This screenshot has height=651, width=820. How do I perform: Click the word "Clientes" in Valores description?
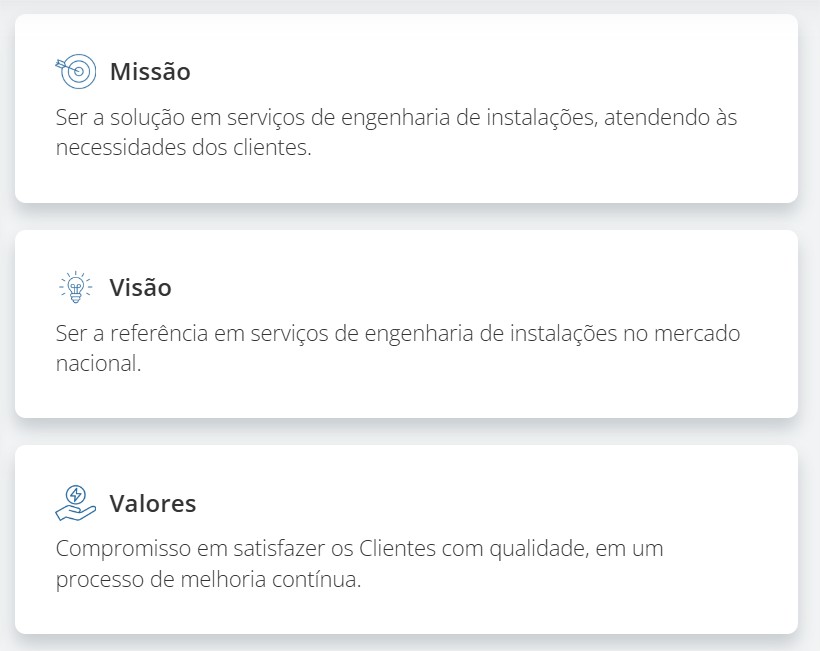point(396,549)
